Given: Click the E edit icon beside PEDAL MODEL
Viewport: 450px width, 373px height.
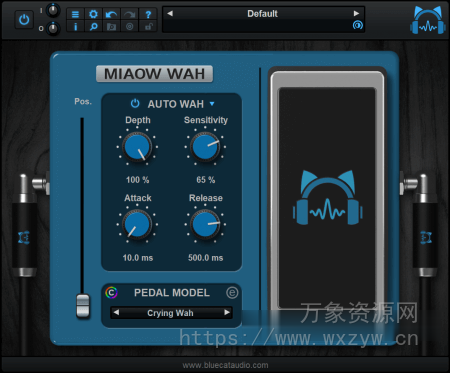Looking at the screenshot, I should coord(232,293).
